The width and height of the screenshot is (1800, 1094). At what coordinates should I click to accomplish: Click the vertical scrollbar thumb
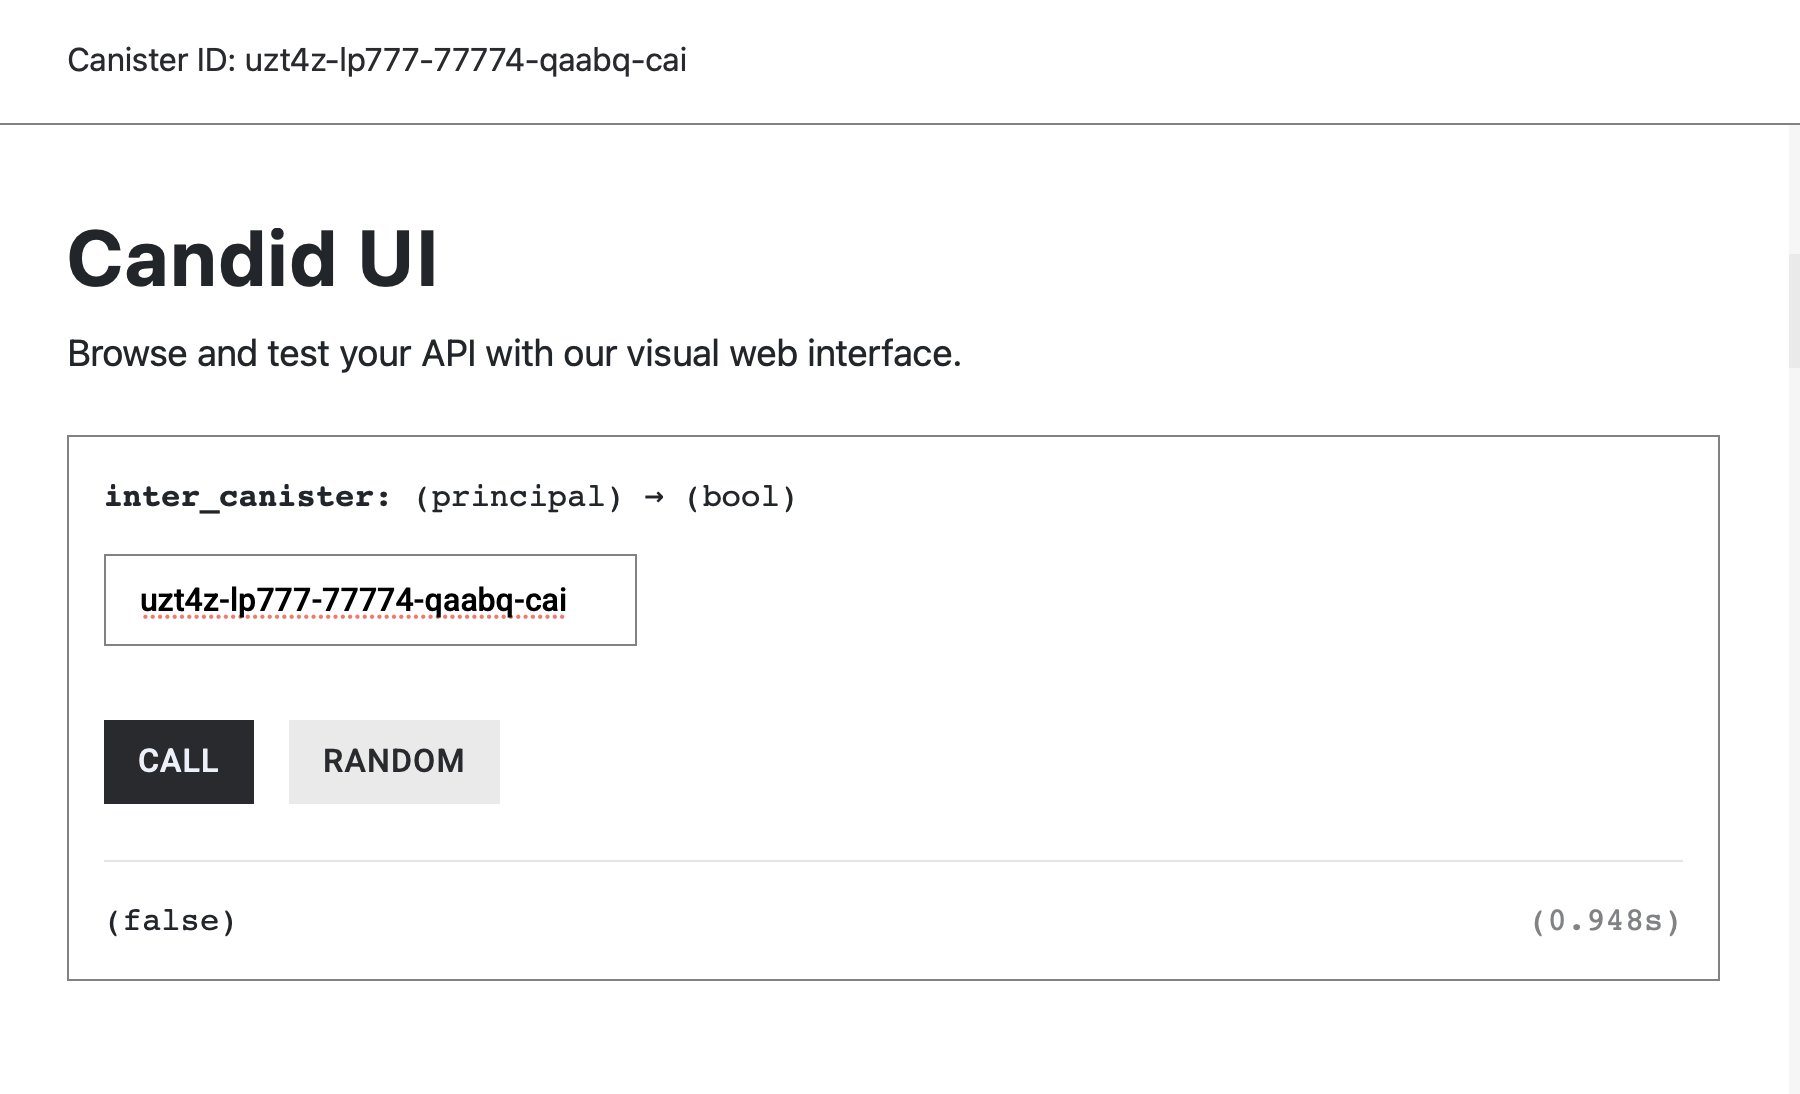pyautogui.click(x=1794, y=310)
